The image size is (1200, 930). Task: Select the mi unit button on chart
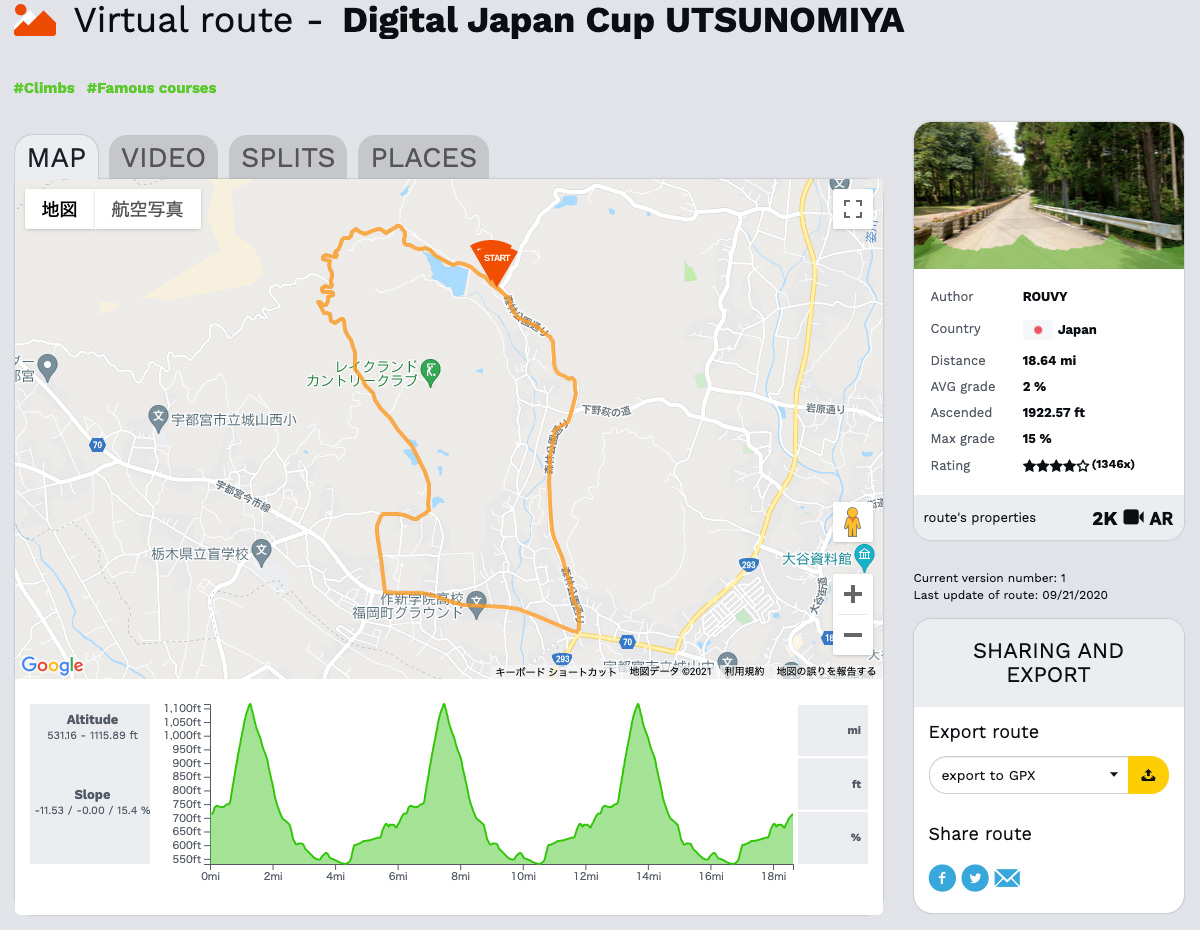[x=833, y=731]
